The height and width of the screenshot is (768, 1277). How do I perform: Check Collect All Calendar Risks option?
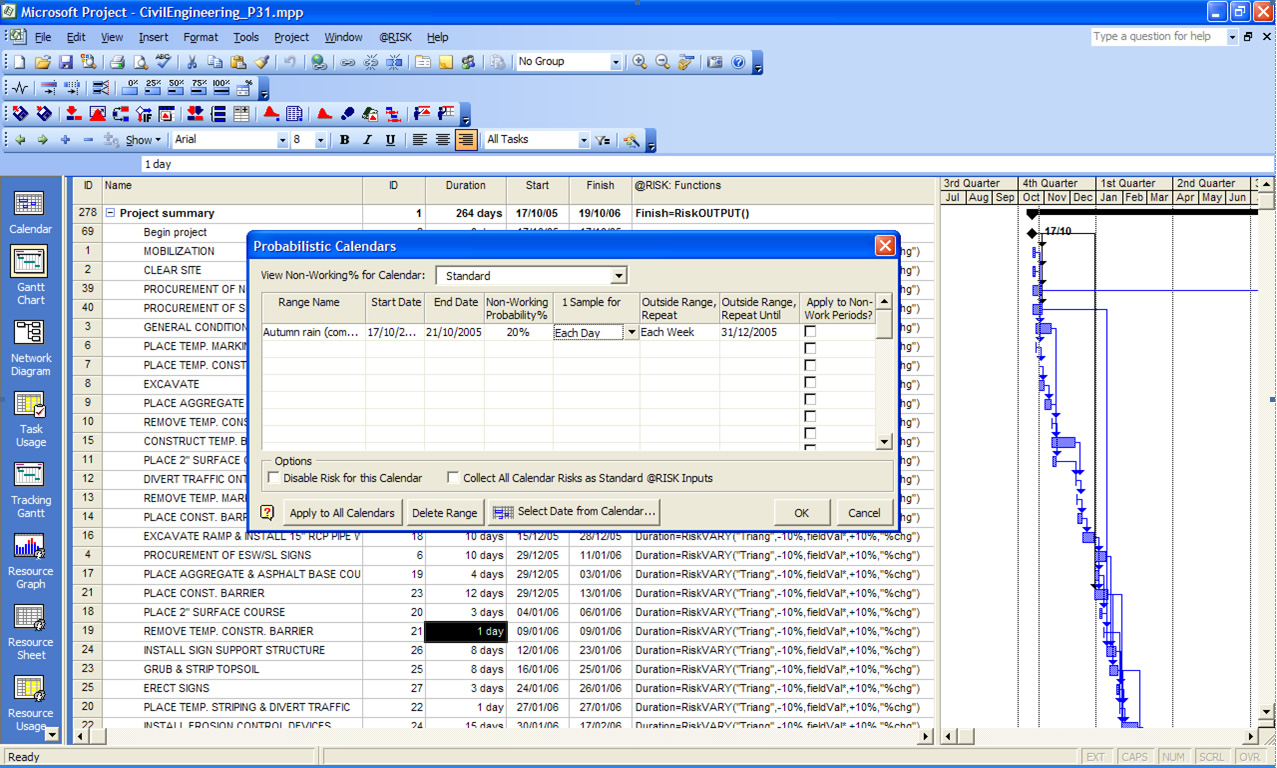(454, 478)
